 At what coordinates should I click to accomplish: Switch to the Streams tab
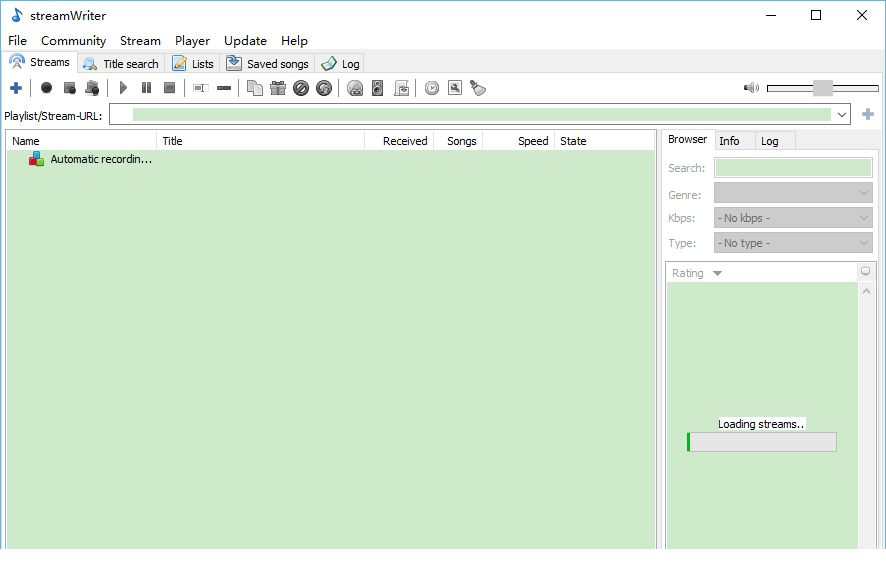click(40, 62)
